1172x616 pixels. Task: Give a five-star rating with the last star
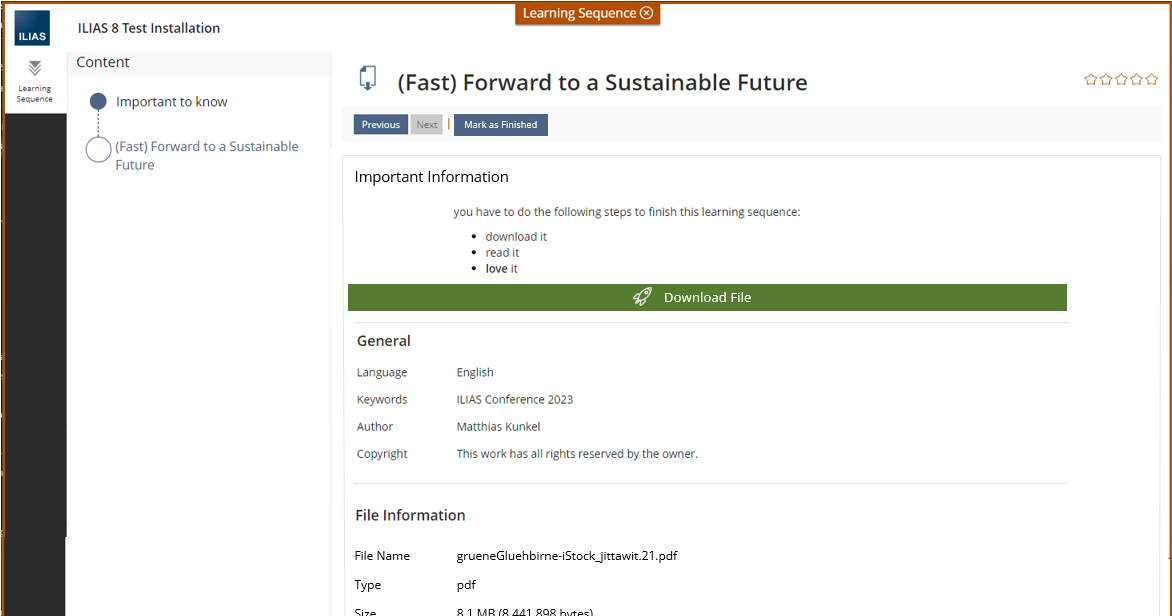[1151, 80]
